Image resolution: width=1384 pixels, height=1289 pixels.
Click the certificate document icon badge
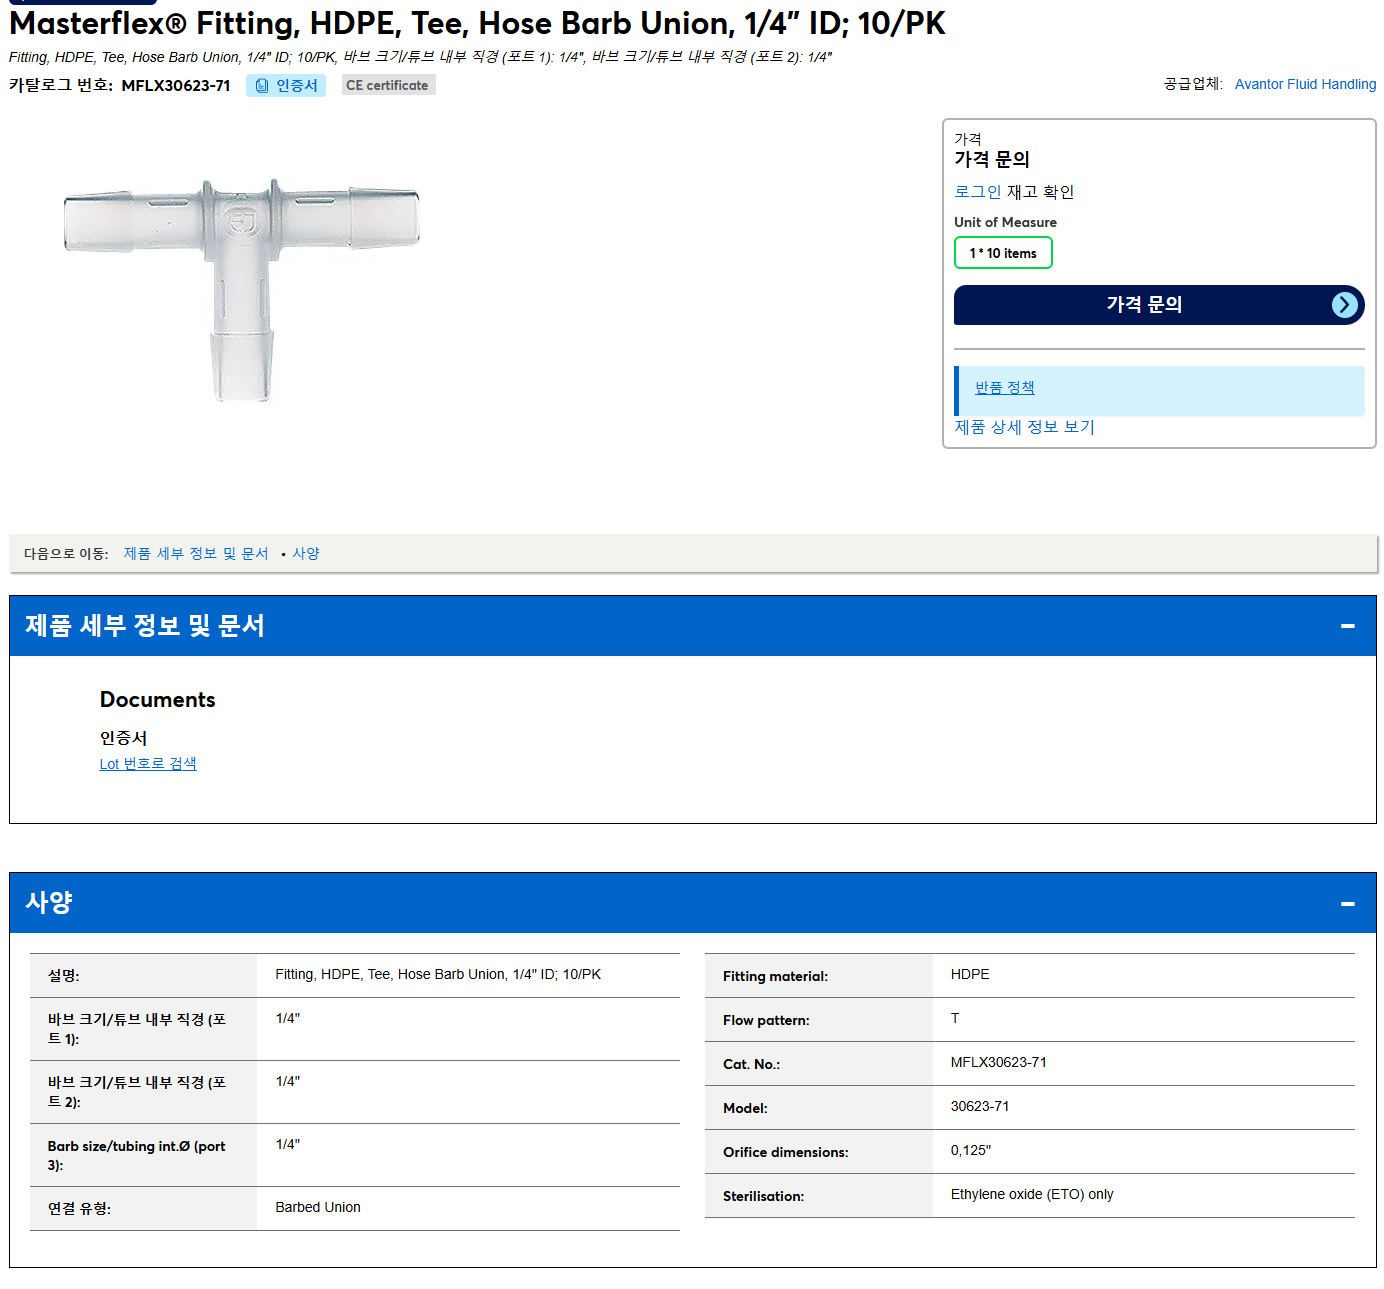262,86
